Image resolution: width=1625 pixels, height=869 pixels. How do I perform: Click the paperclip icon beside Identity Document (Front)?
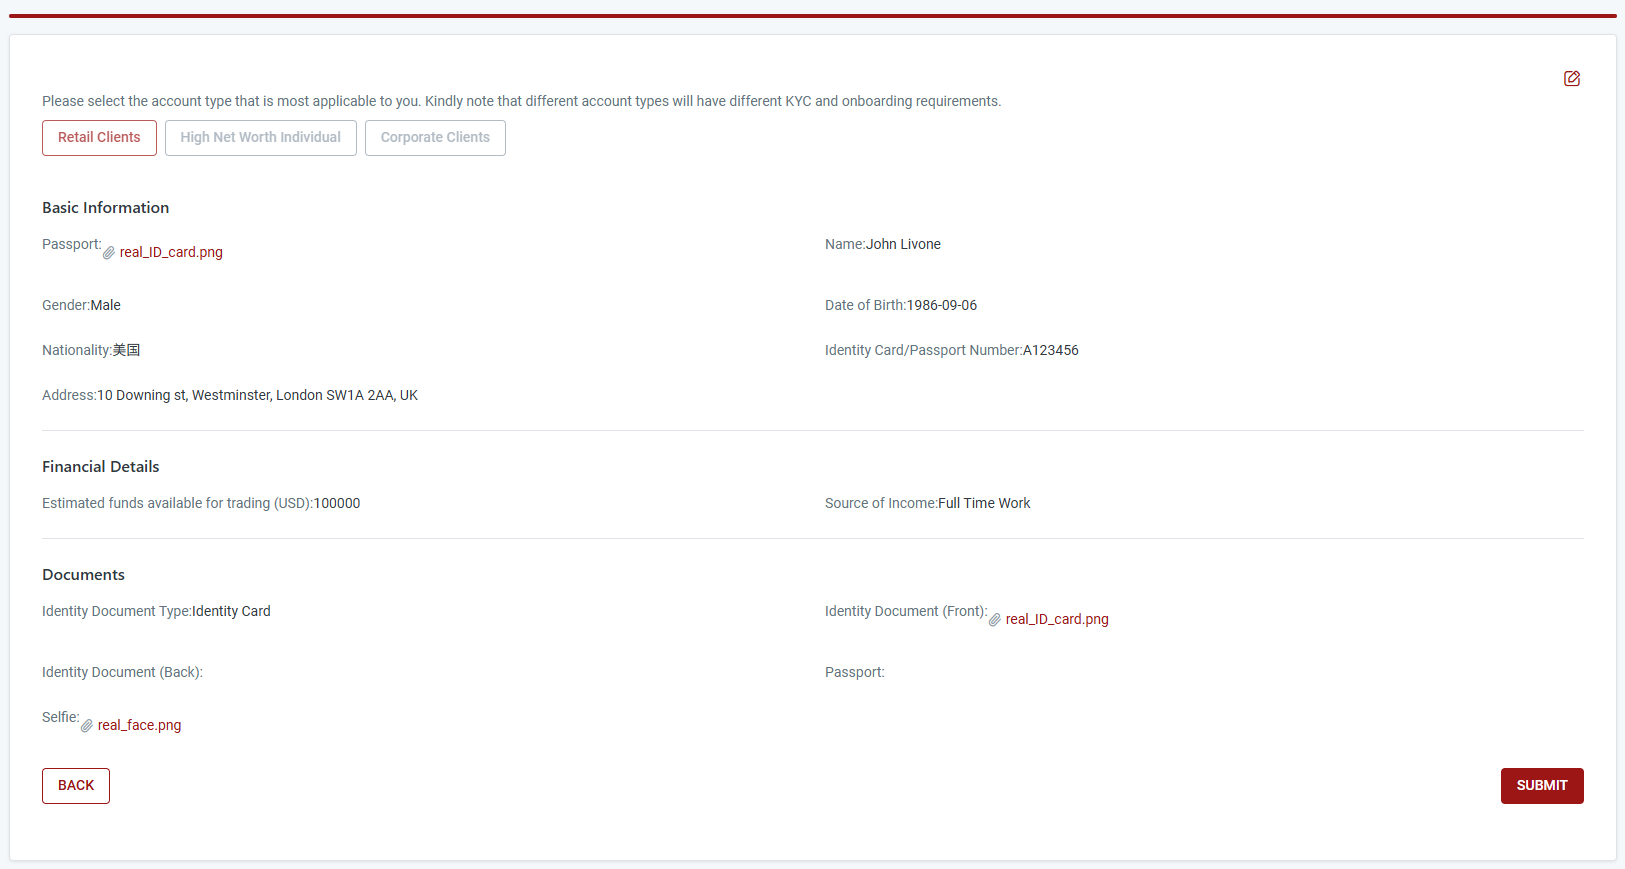coord(995,620)
